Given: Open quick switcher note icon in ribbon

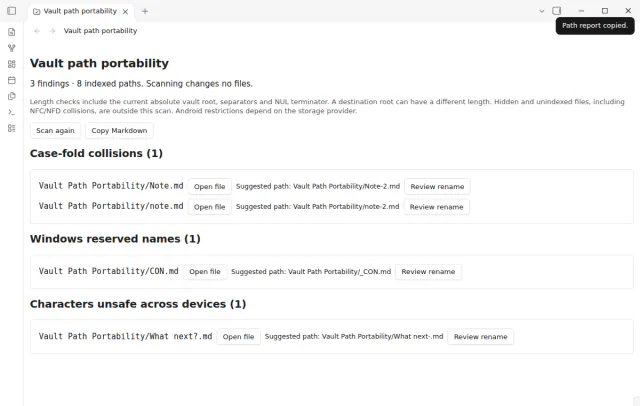Looking at the screenshot, I should point(11,32).
